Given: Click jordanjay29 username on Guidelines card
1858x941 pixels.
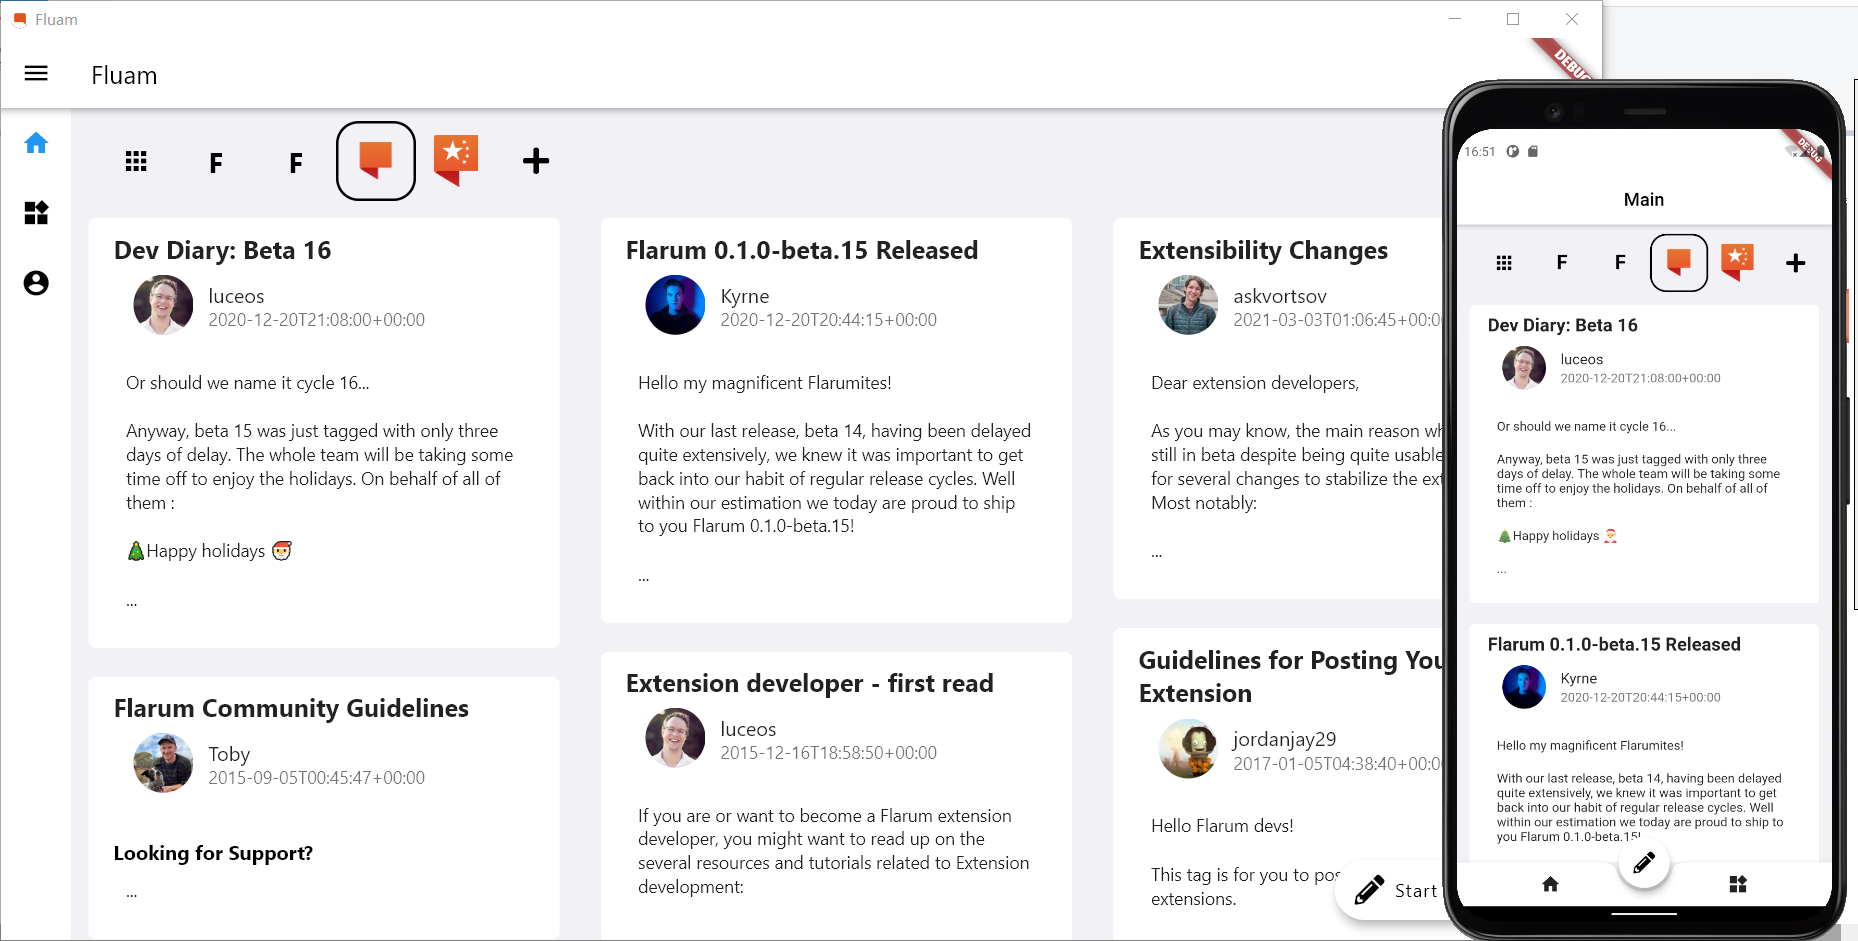Looking at the screenshot, I should [x=1284, y=739].
